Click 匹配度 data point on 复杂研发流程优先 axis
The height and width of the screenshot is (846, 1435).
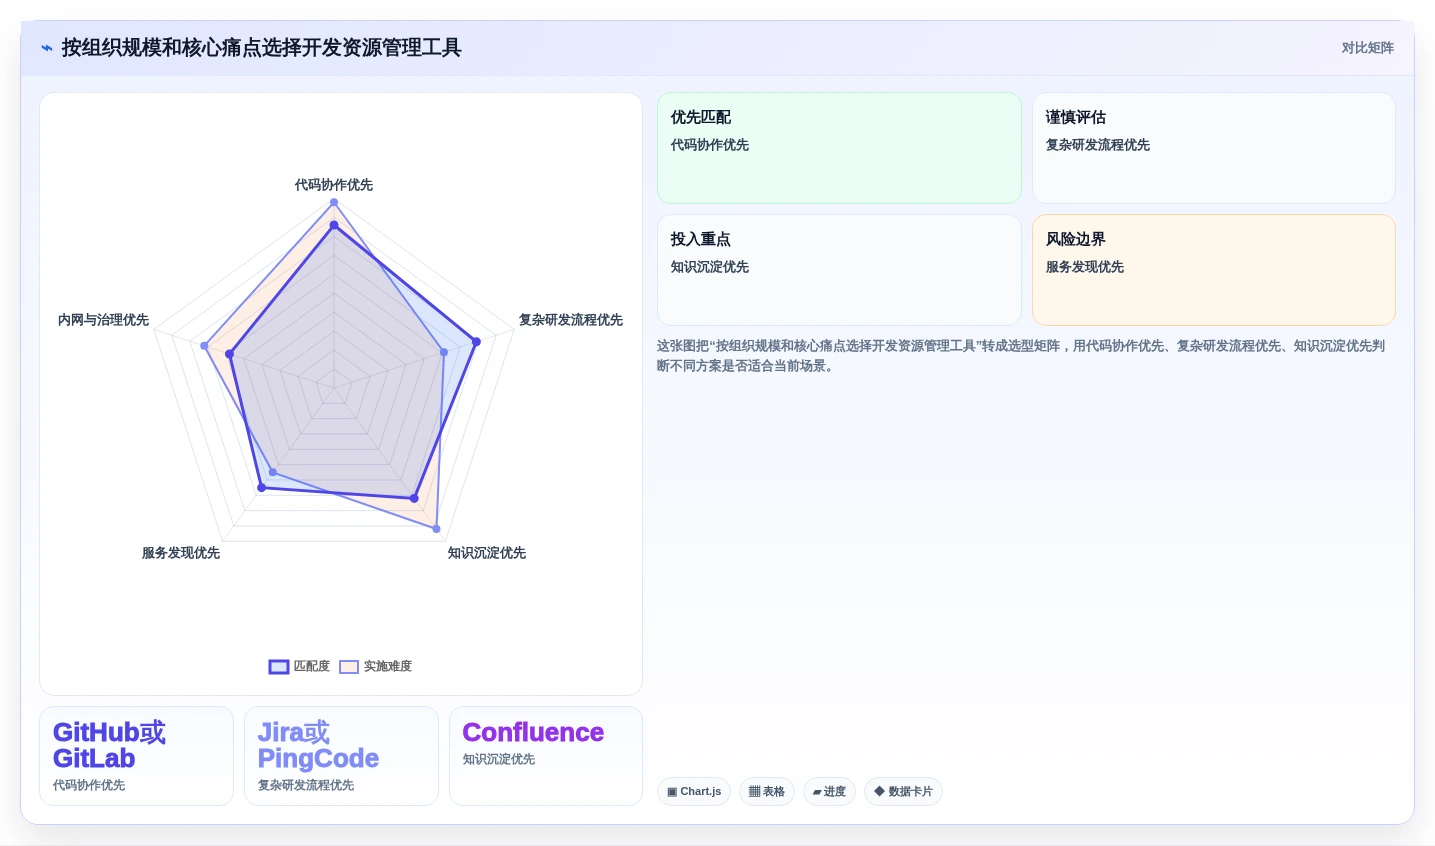coord(476,342)
